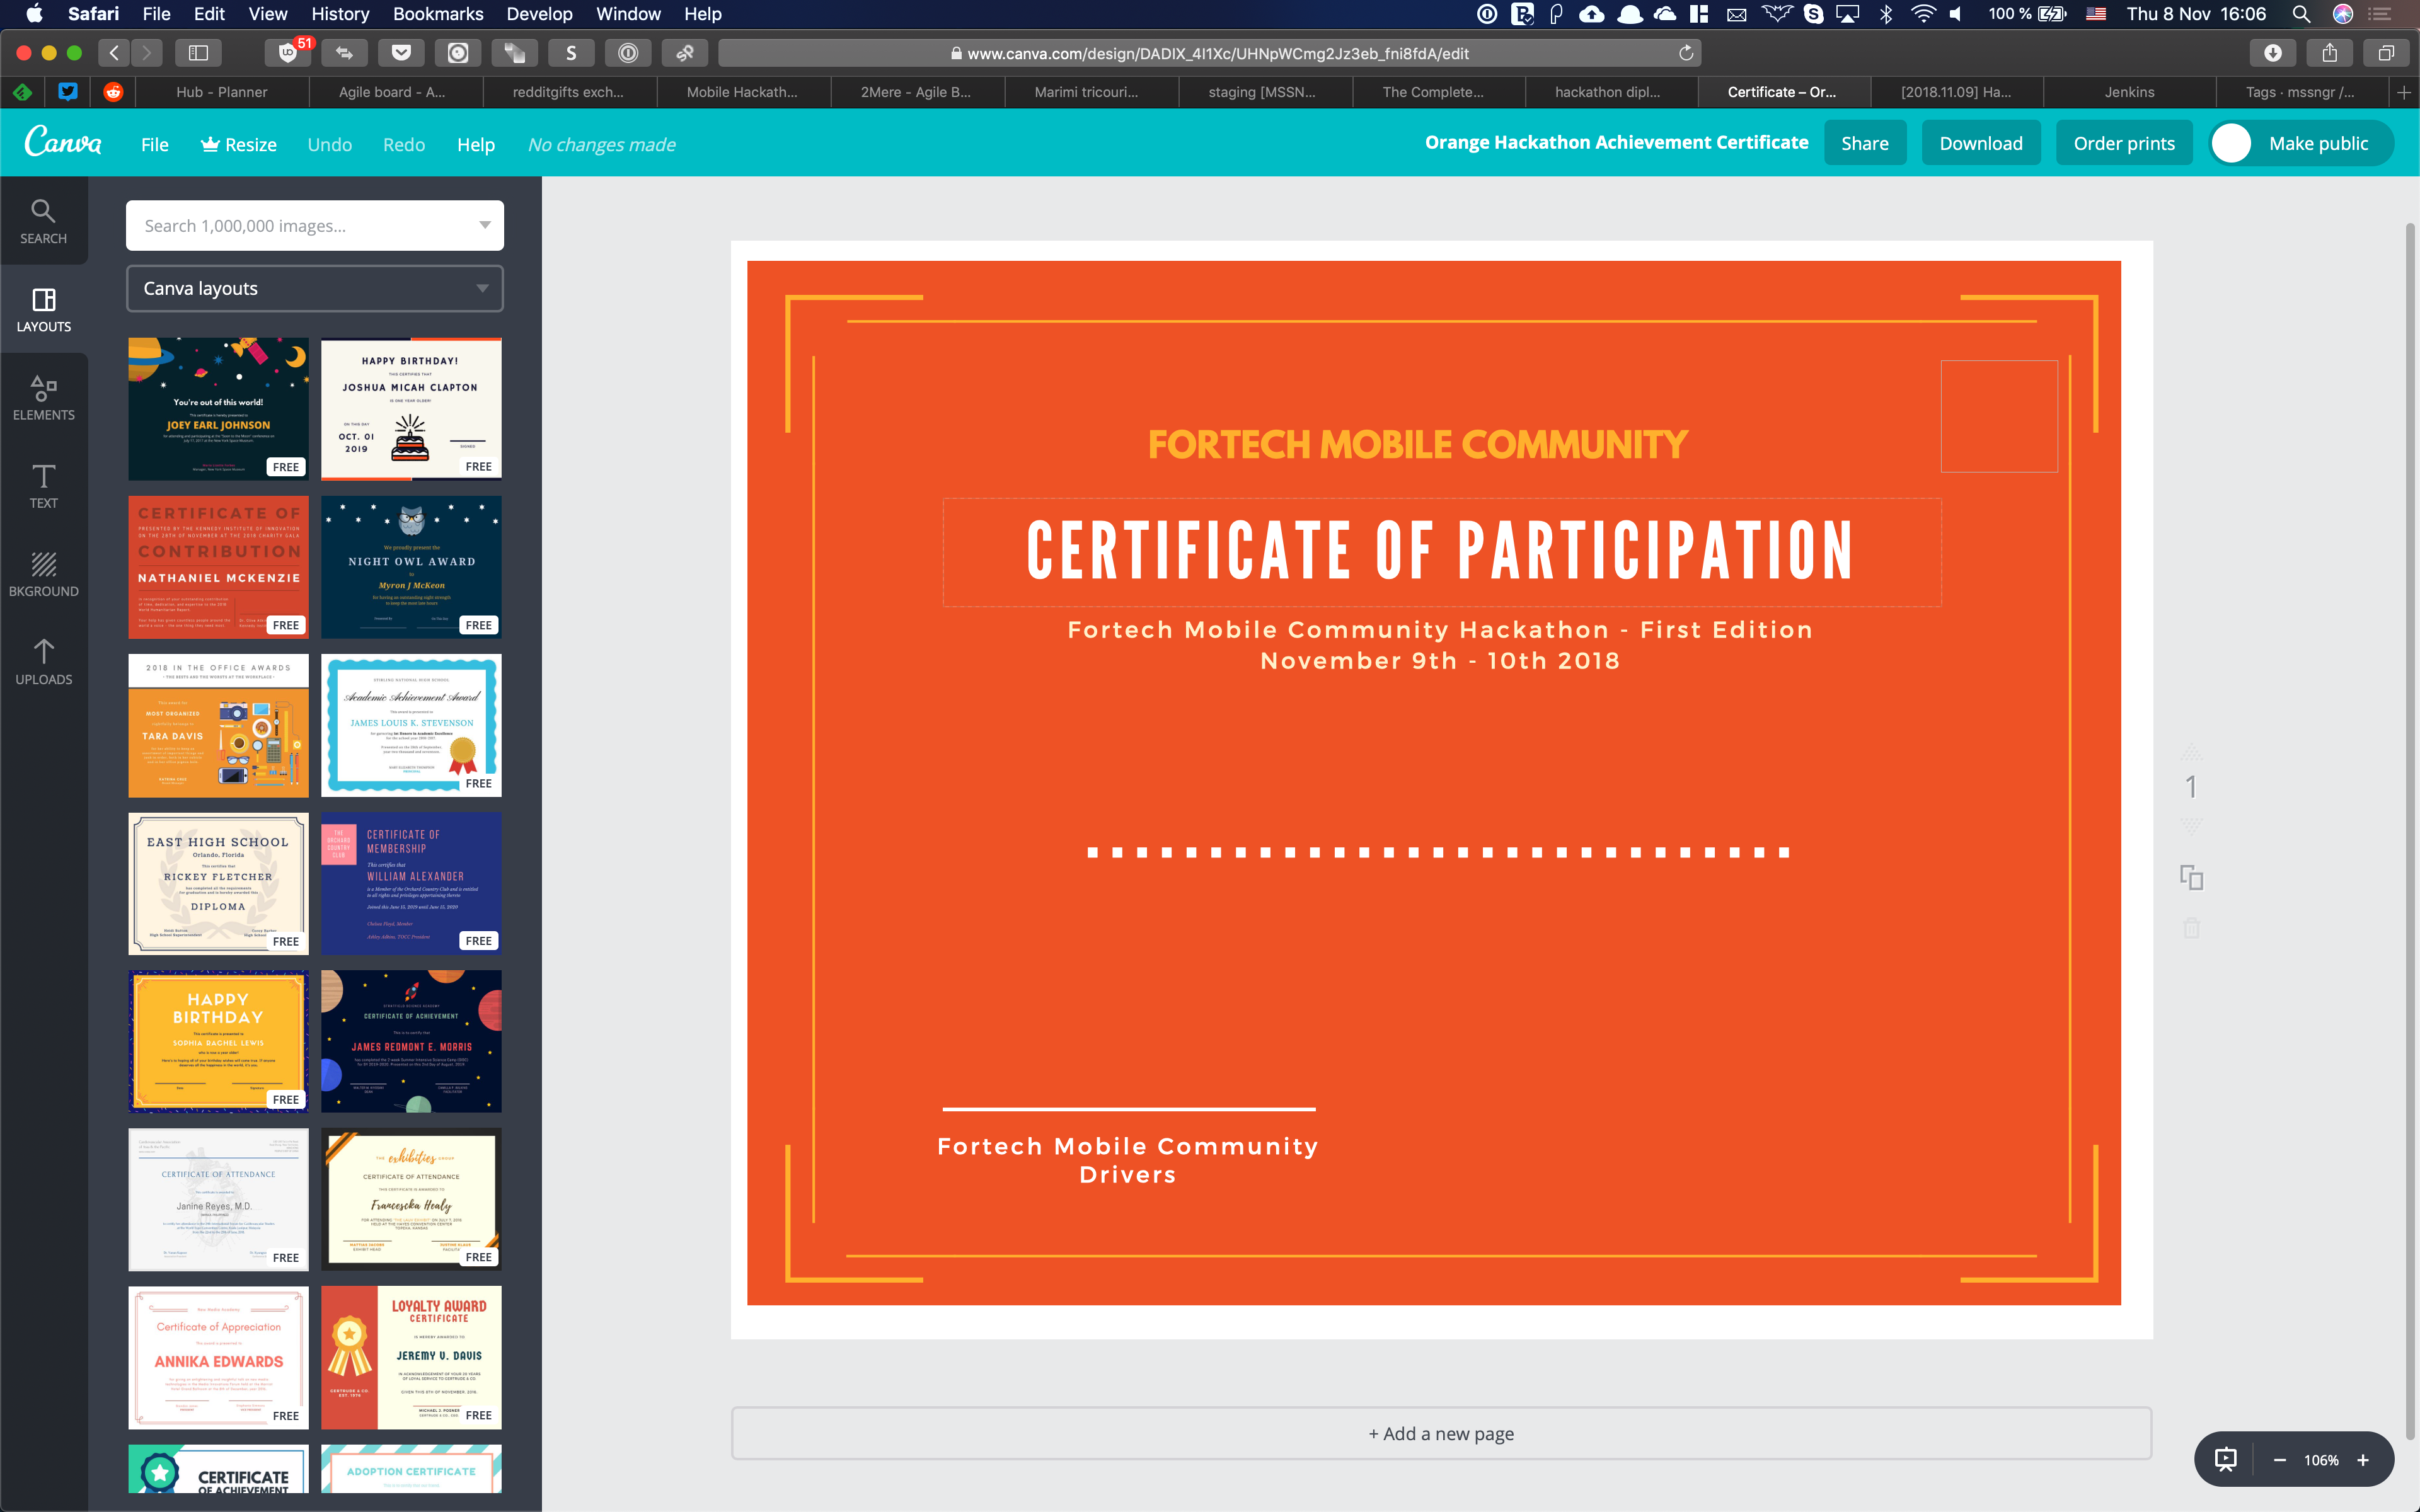Switch to the Jenkins browser tab

(x=2129, y=92)
